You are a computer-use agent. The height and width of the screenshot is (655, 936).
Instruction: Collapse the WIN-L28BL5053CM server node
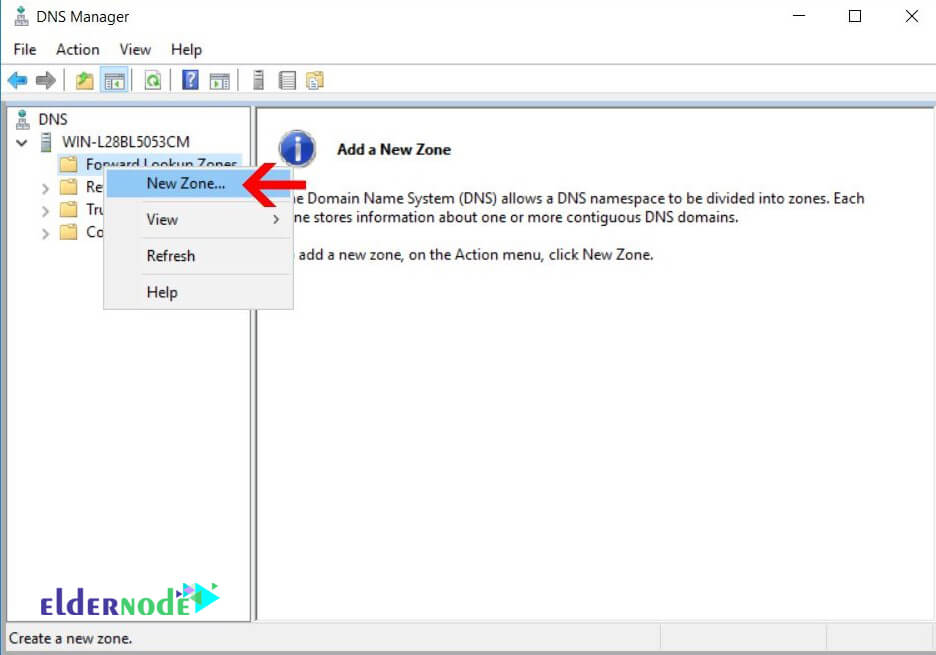[x=22, y=143]
